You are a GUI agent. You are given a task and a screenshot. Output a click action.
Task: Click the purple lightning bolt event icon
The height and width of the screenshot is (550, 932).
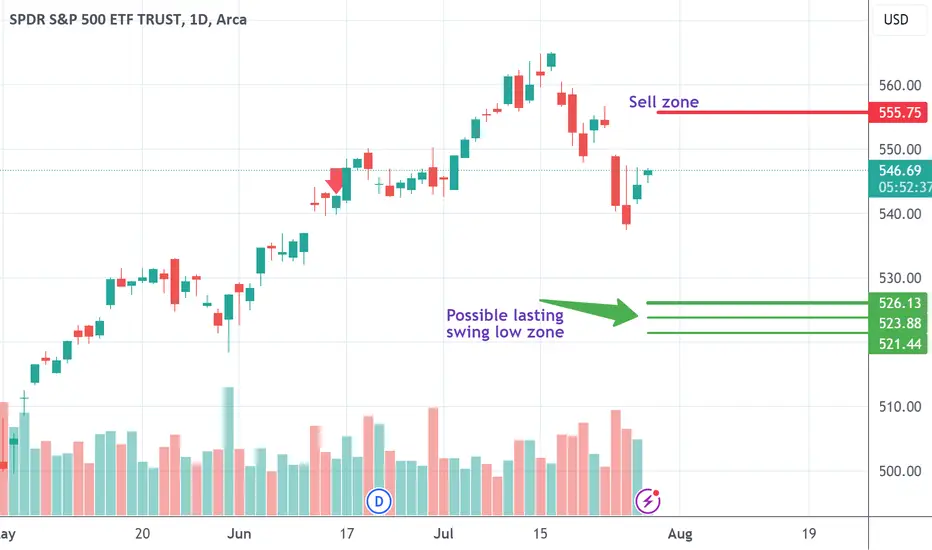point(647,501)
